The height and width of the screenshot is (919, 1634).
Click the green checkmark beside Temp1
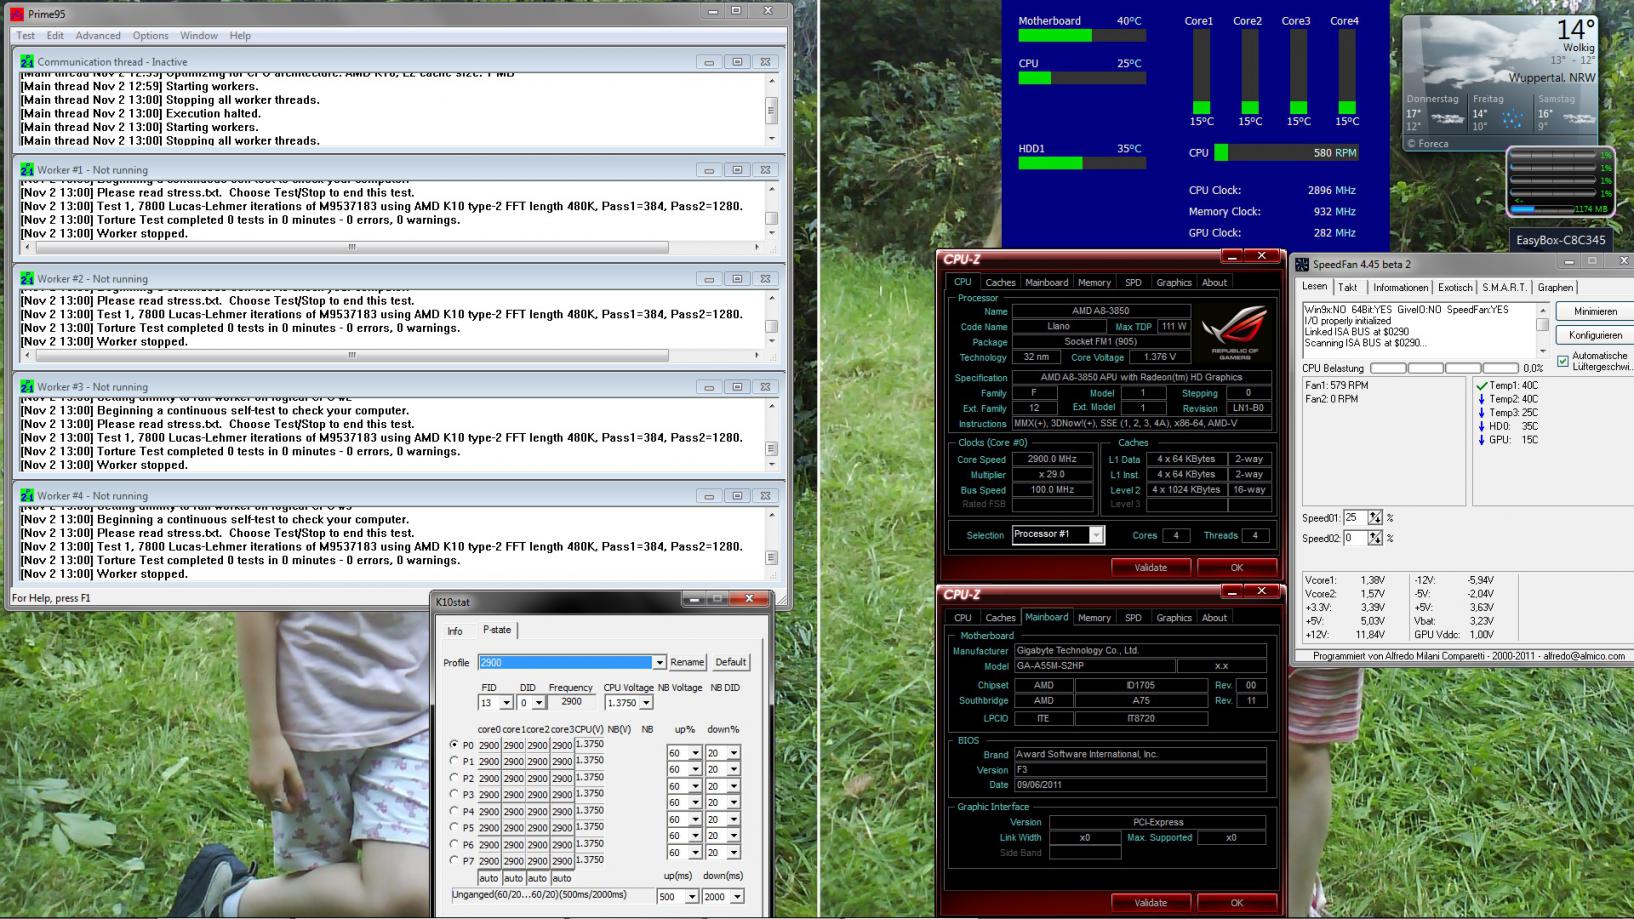(x=1482, y=385)
